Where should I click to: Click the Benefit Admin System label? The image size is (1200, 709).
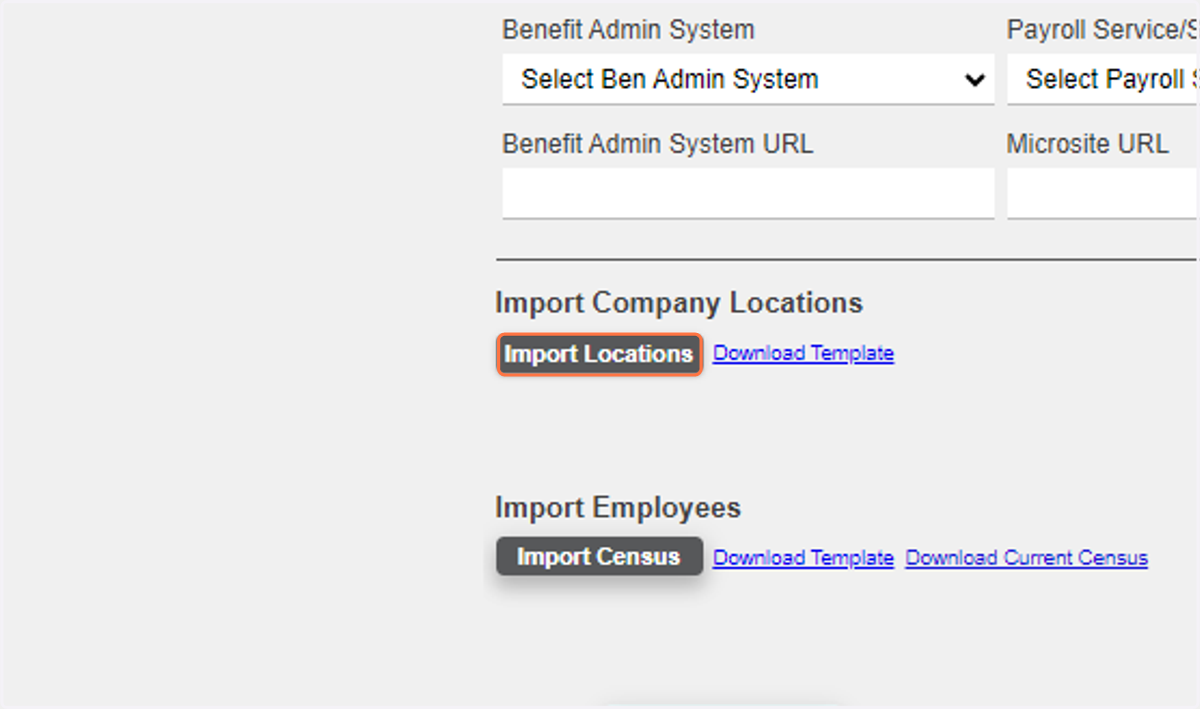point(628,30)
